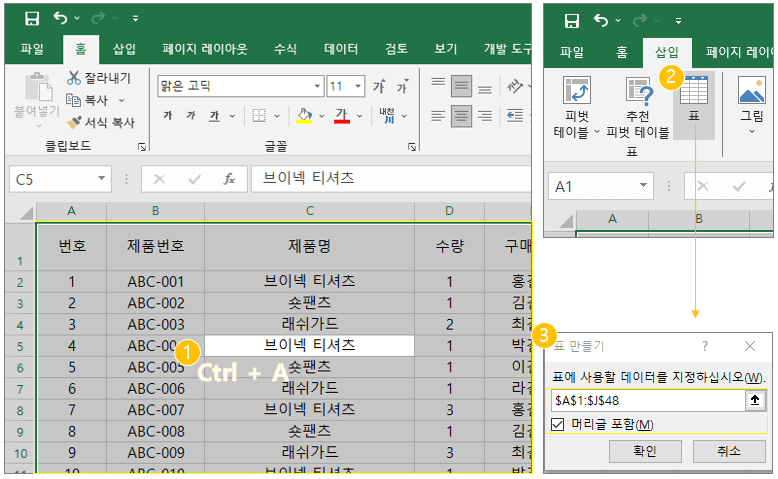778x479 pixels.
Task: Click 추천 피벗 테이블 icon
Action: tap(638, 91)
